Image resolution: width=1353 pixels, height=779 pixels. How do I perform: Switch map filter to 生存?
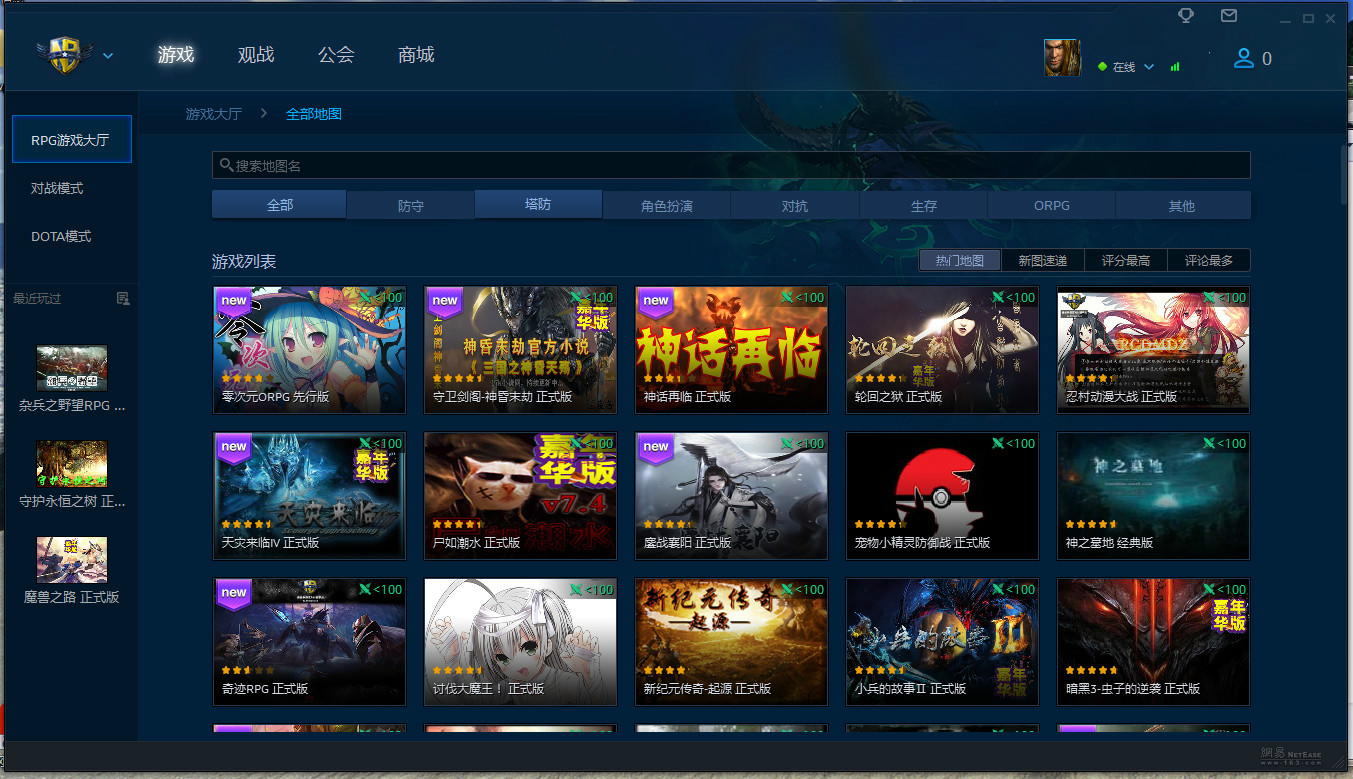click(x=923, y=205)
